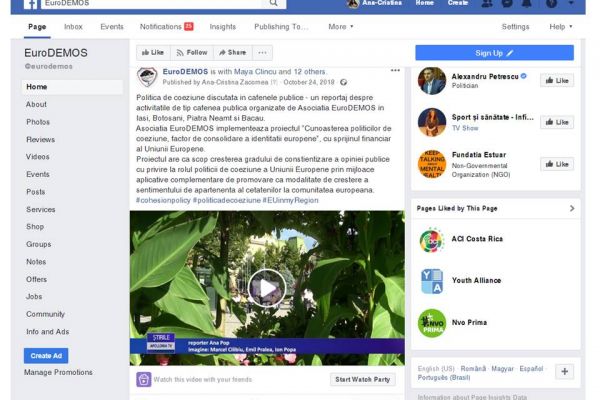Switch language to Română
The image size is (600, 400).
pyautogui.click(x=473, y=369)
